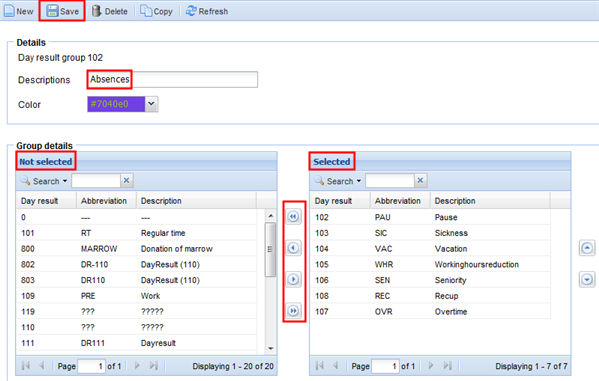Select the Regular time row
Viewport: 599px width, 381px height.
pos(136,233)
